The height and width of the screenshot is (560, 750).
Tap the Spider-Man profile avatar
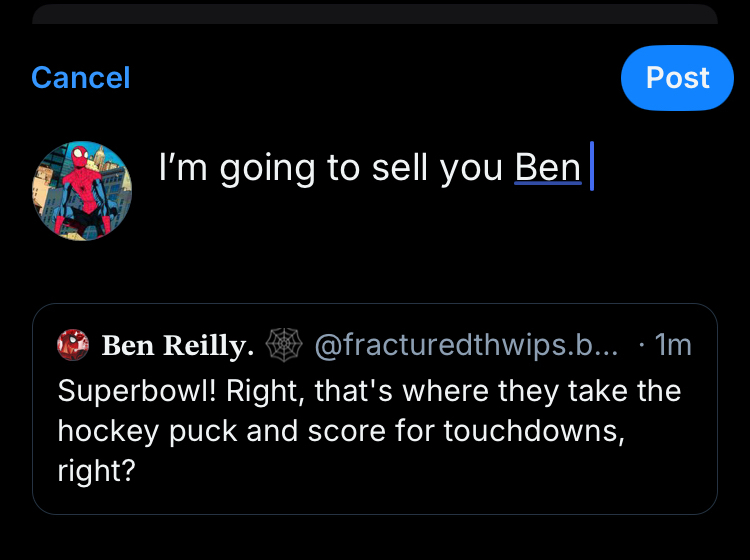(82, 190)
